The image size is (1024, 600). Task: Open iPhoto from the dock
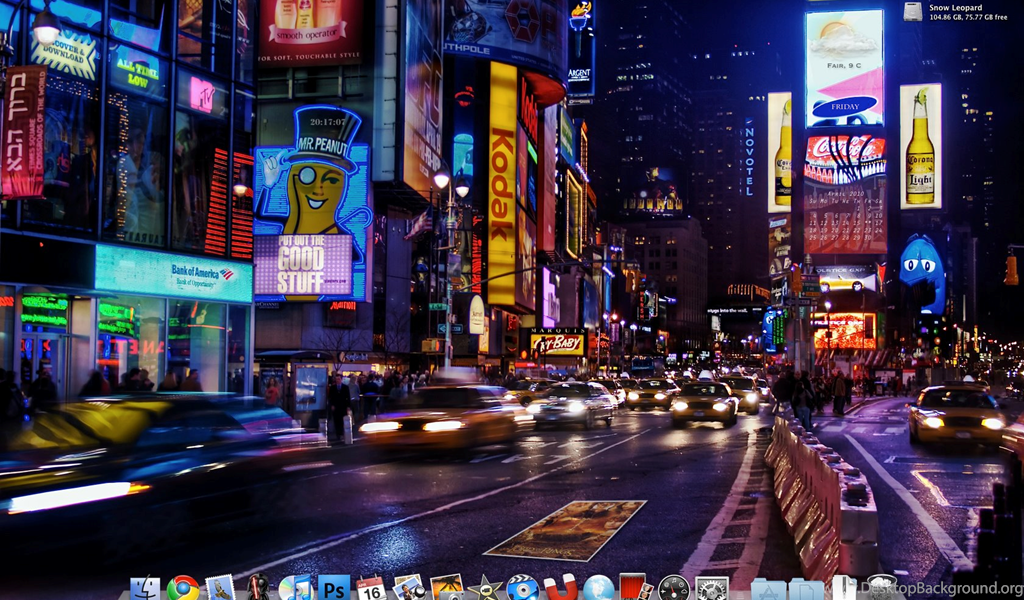coord(409,588)
